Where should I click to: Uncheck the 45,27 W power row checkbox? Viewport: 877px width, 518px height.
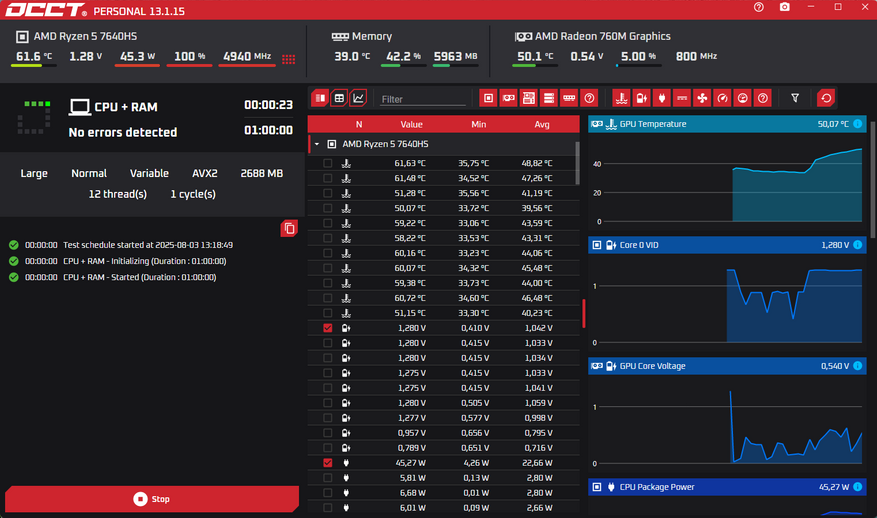click(x=328, y=463)
